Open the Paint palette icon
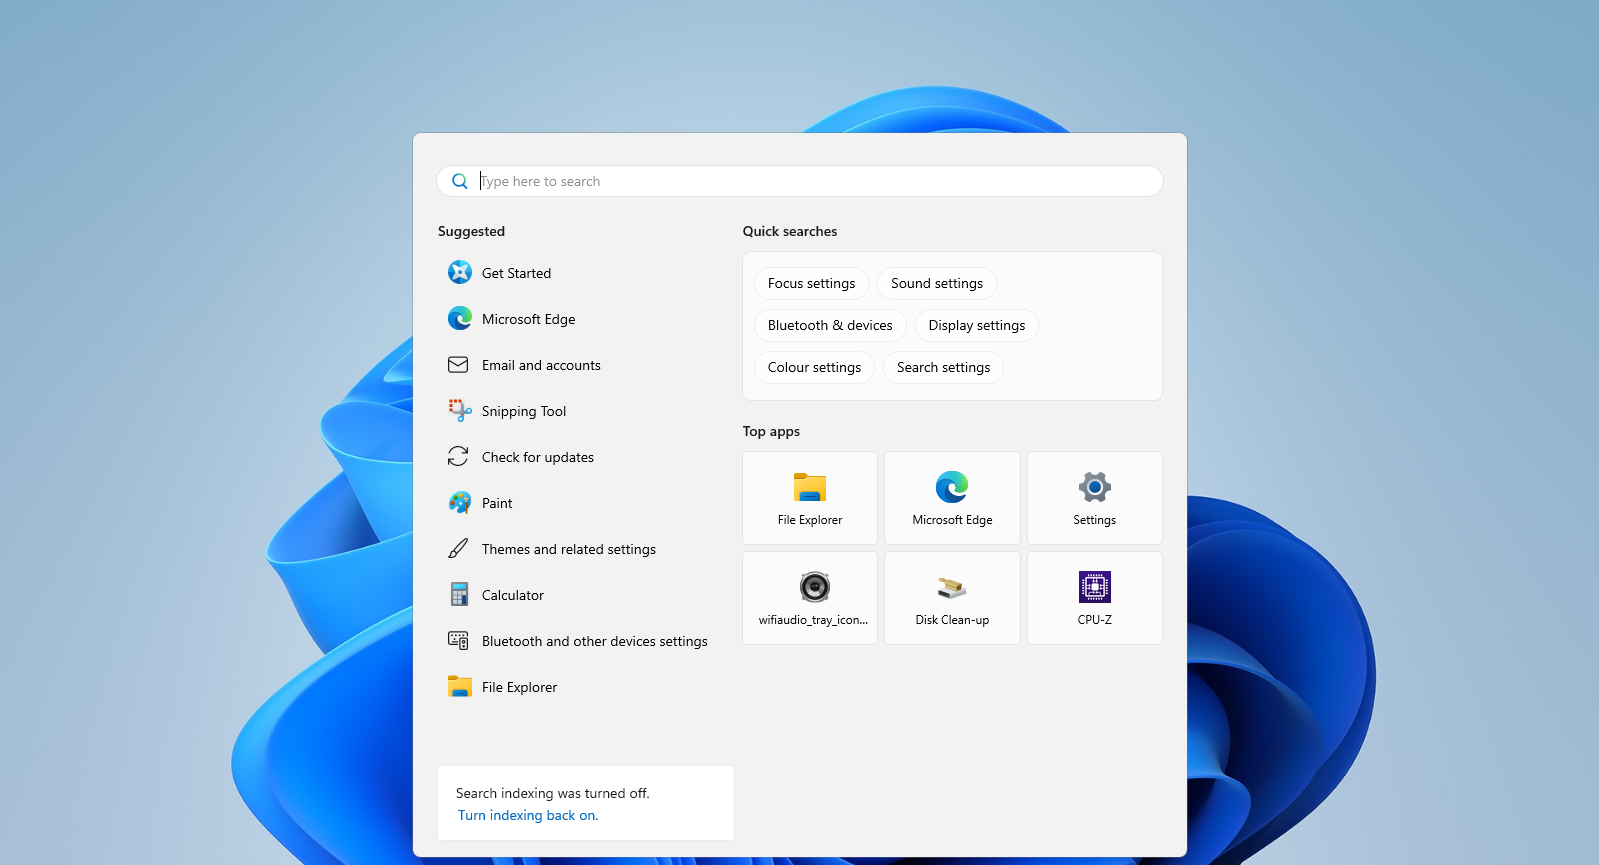The height and width of the screenshot is (865, 1599). click(459, 502)
